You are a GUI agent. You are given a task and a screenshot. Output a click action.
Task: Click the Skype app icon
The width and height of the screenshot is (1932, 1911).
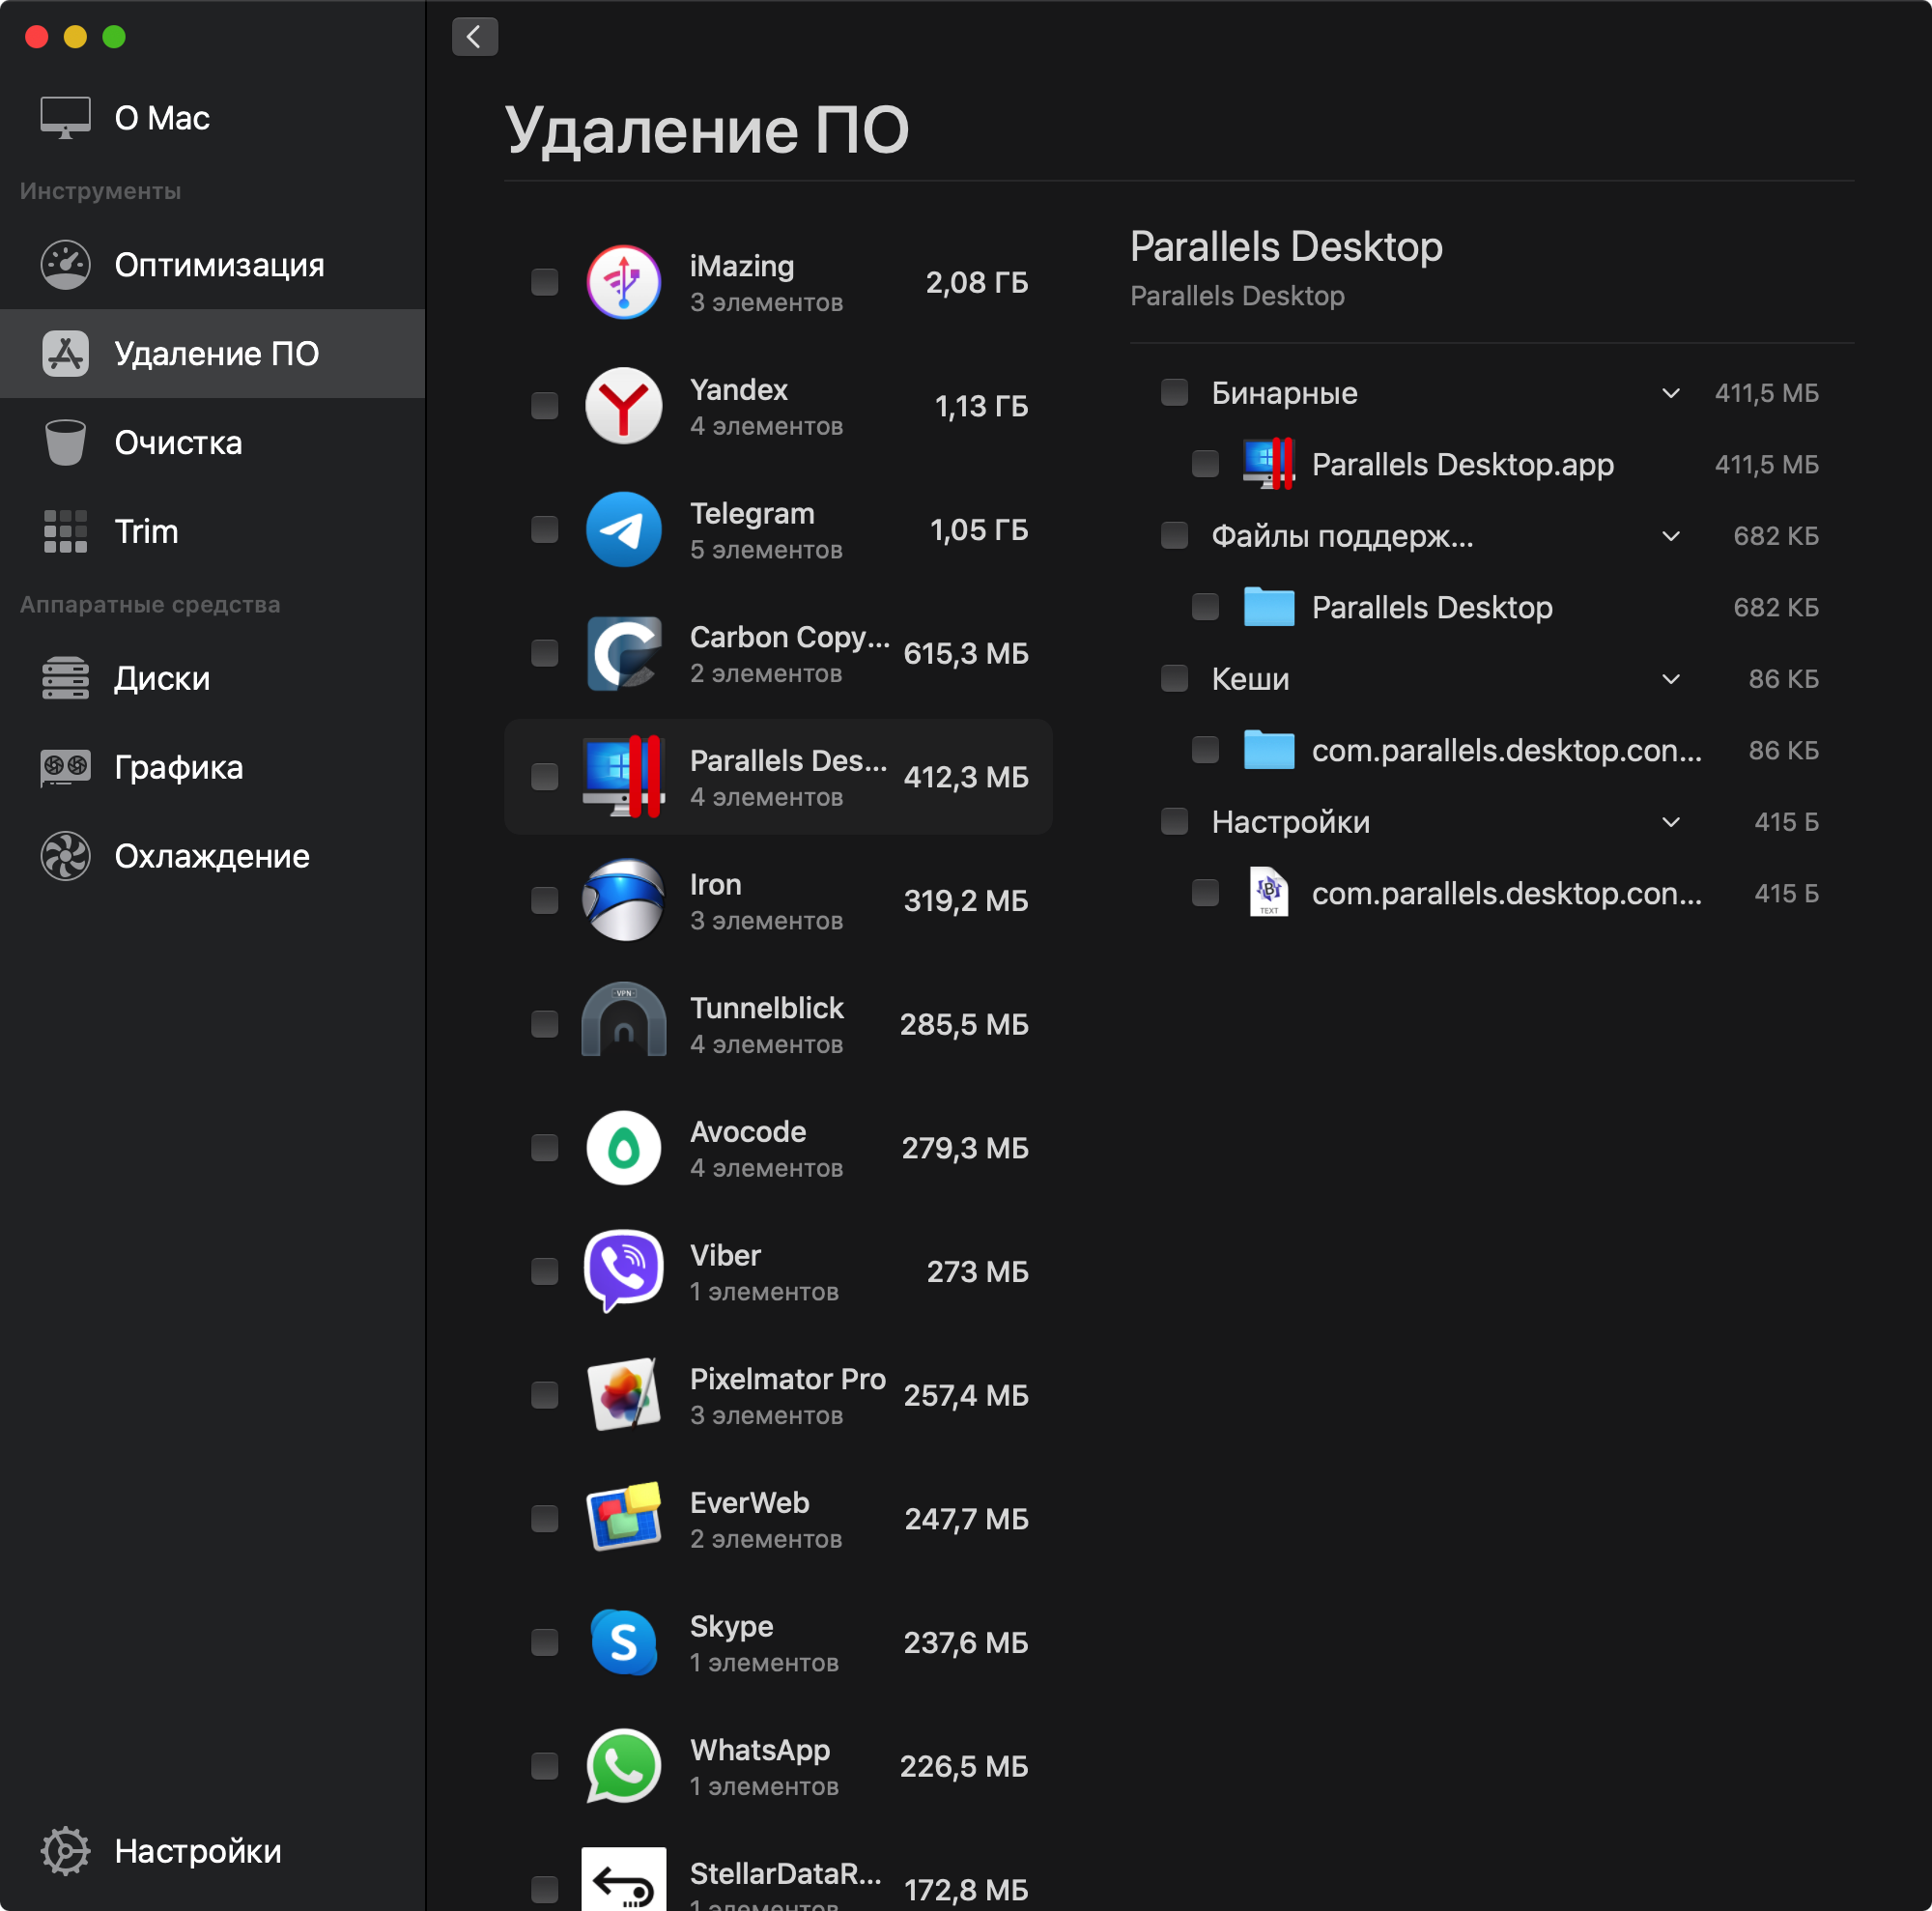[623, 1642]
